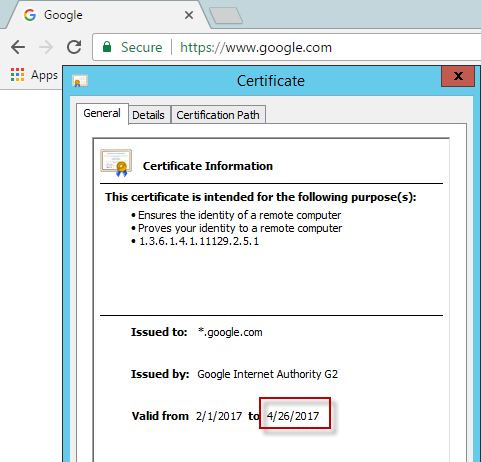Switch to the General tab
Viewport: 481px width, 462px height.
[102, 113]
